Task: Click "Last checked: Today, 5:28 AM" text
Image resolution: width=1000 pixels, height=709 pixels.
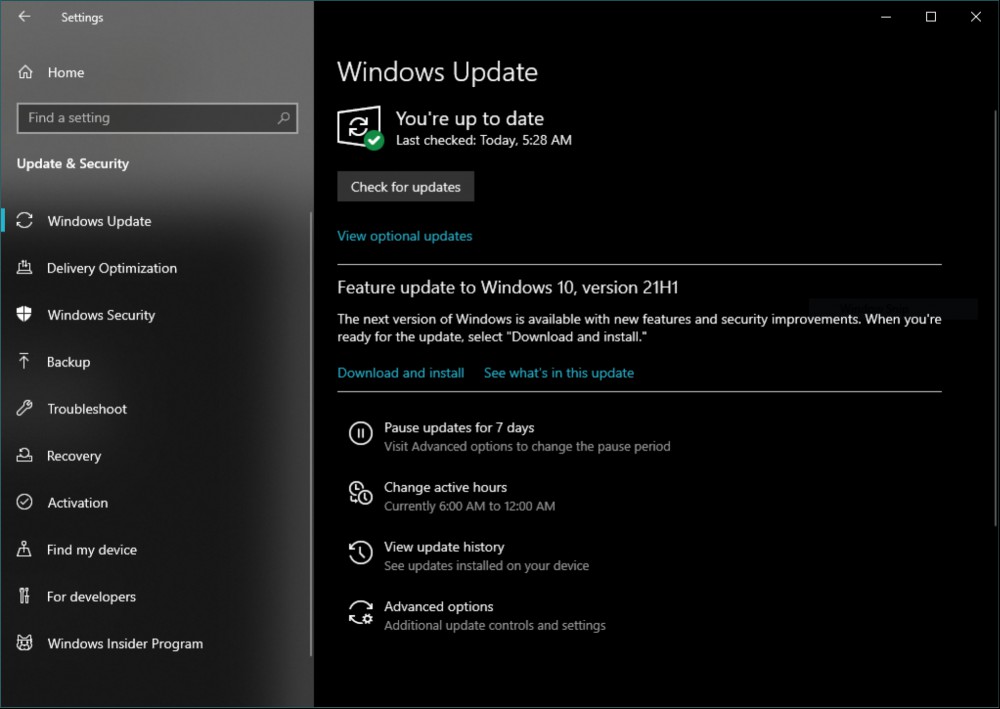Action: point(484,140)
